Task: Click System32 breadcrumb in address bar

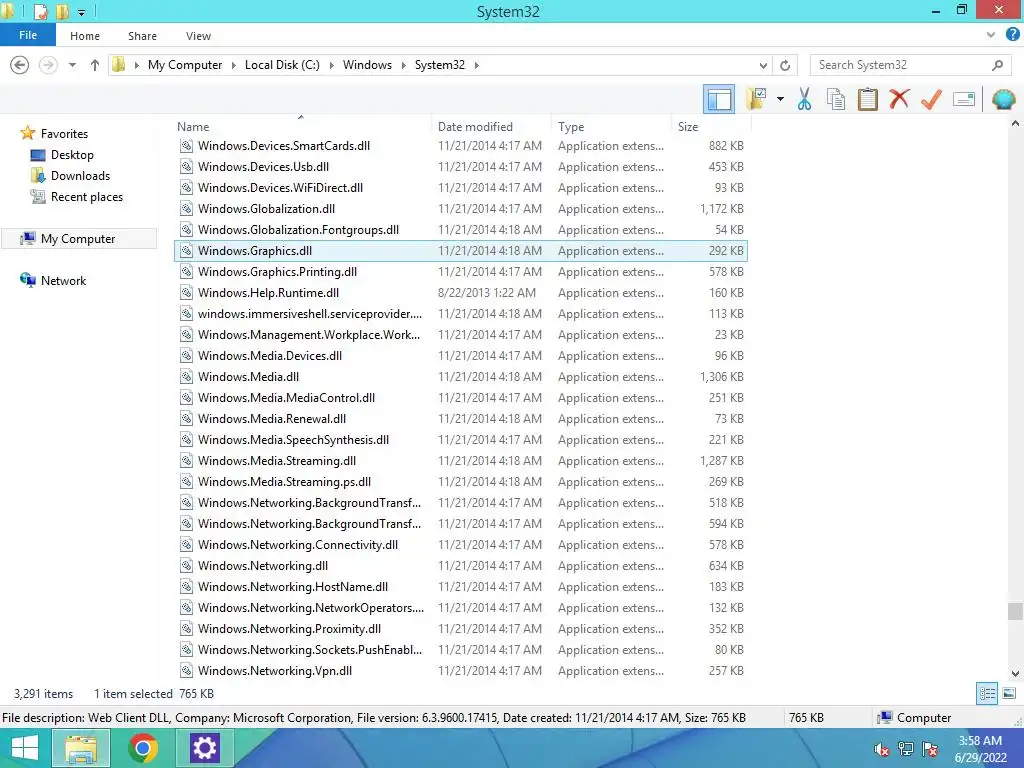Action: click(440, 65)
